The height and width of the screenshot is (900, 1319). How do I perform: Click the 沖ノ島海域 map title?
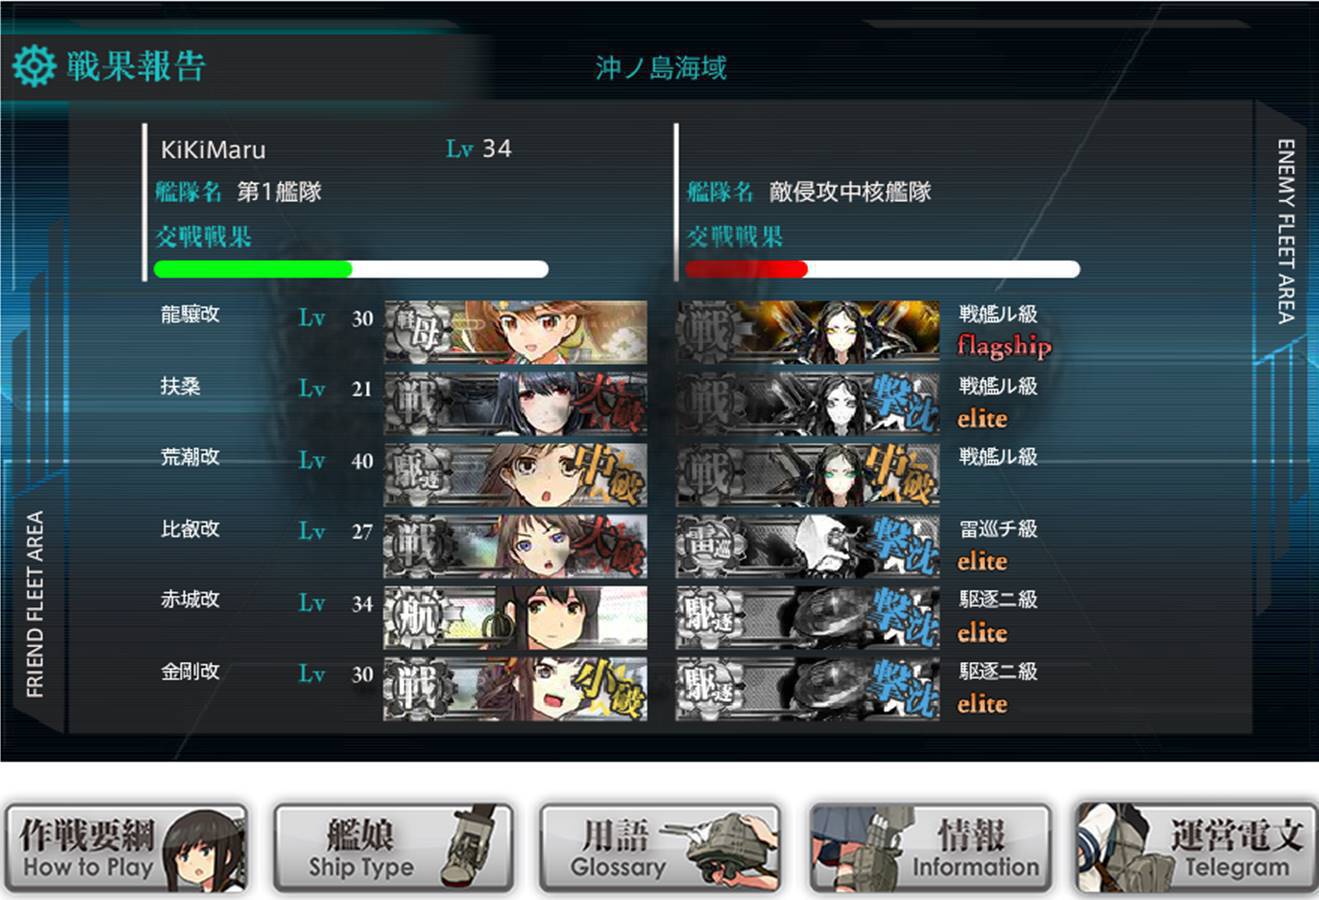pyautogui.click(x=661, y=68)
